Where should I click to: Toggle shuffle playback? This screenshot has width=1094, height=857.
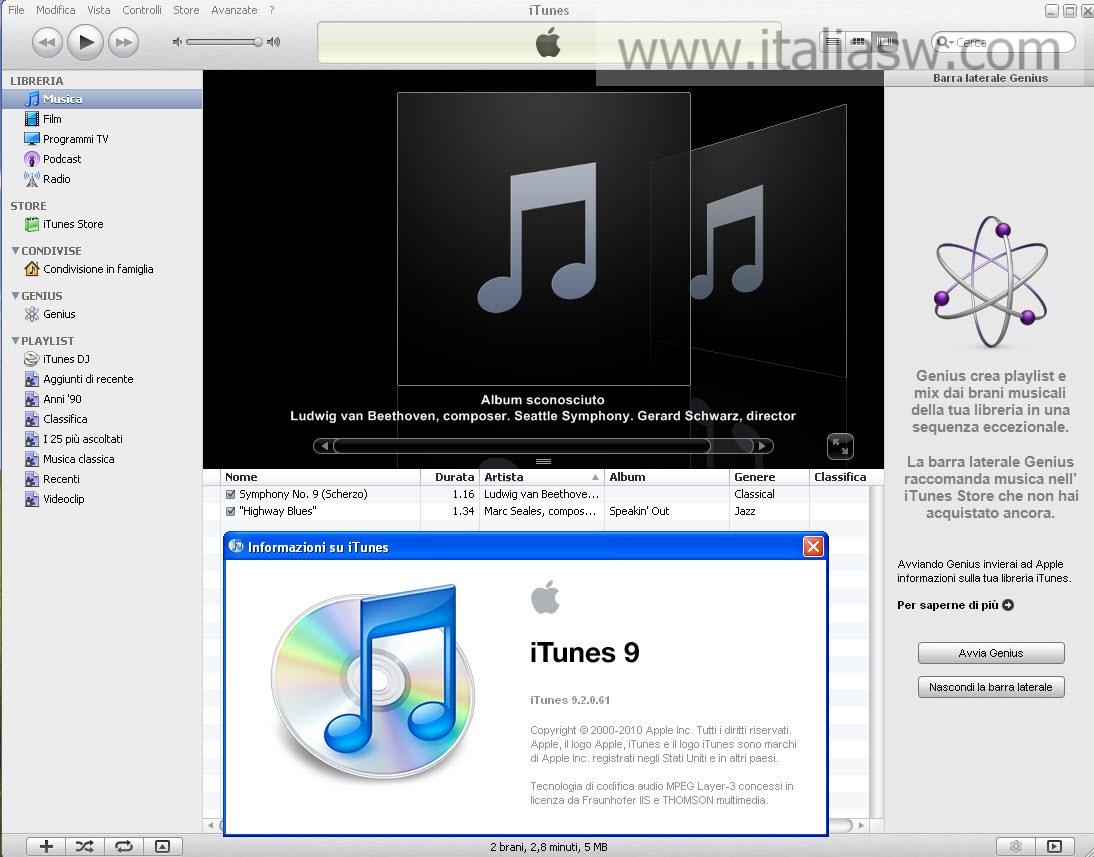coord(85,847)
